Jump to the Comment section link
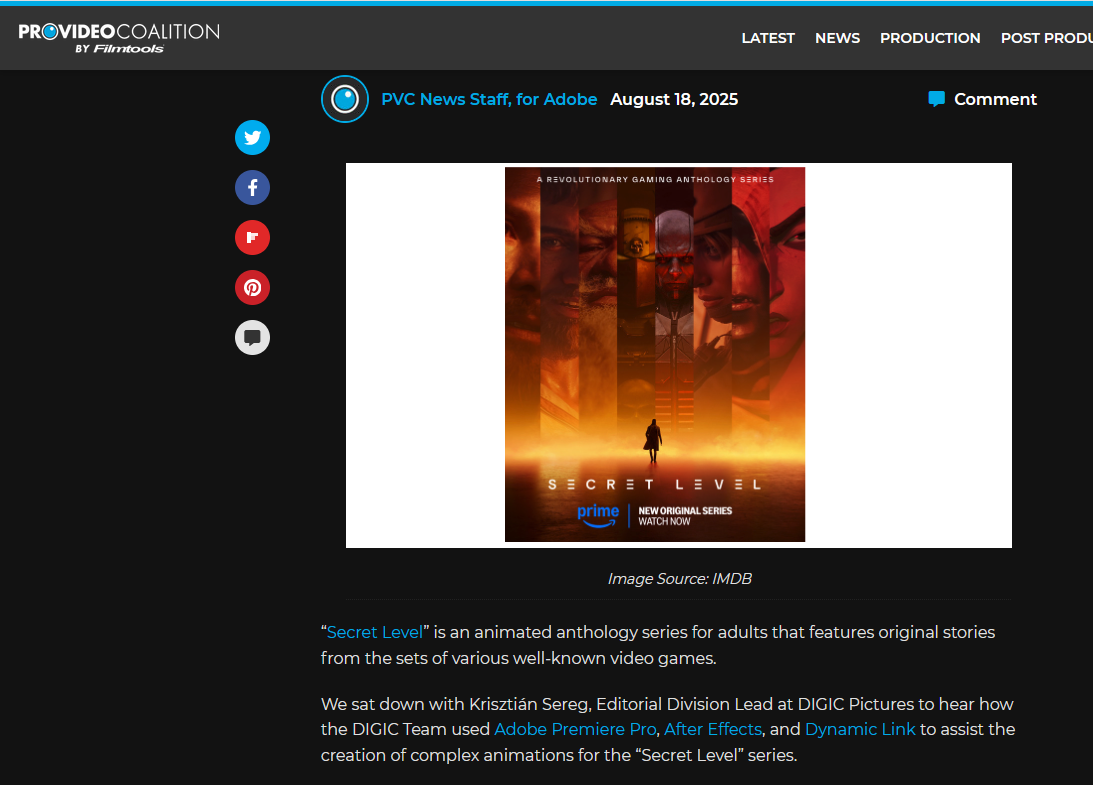Screen dimensions: 1093x785 pyautogui.click(x=995, y=99)
